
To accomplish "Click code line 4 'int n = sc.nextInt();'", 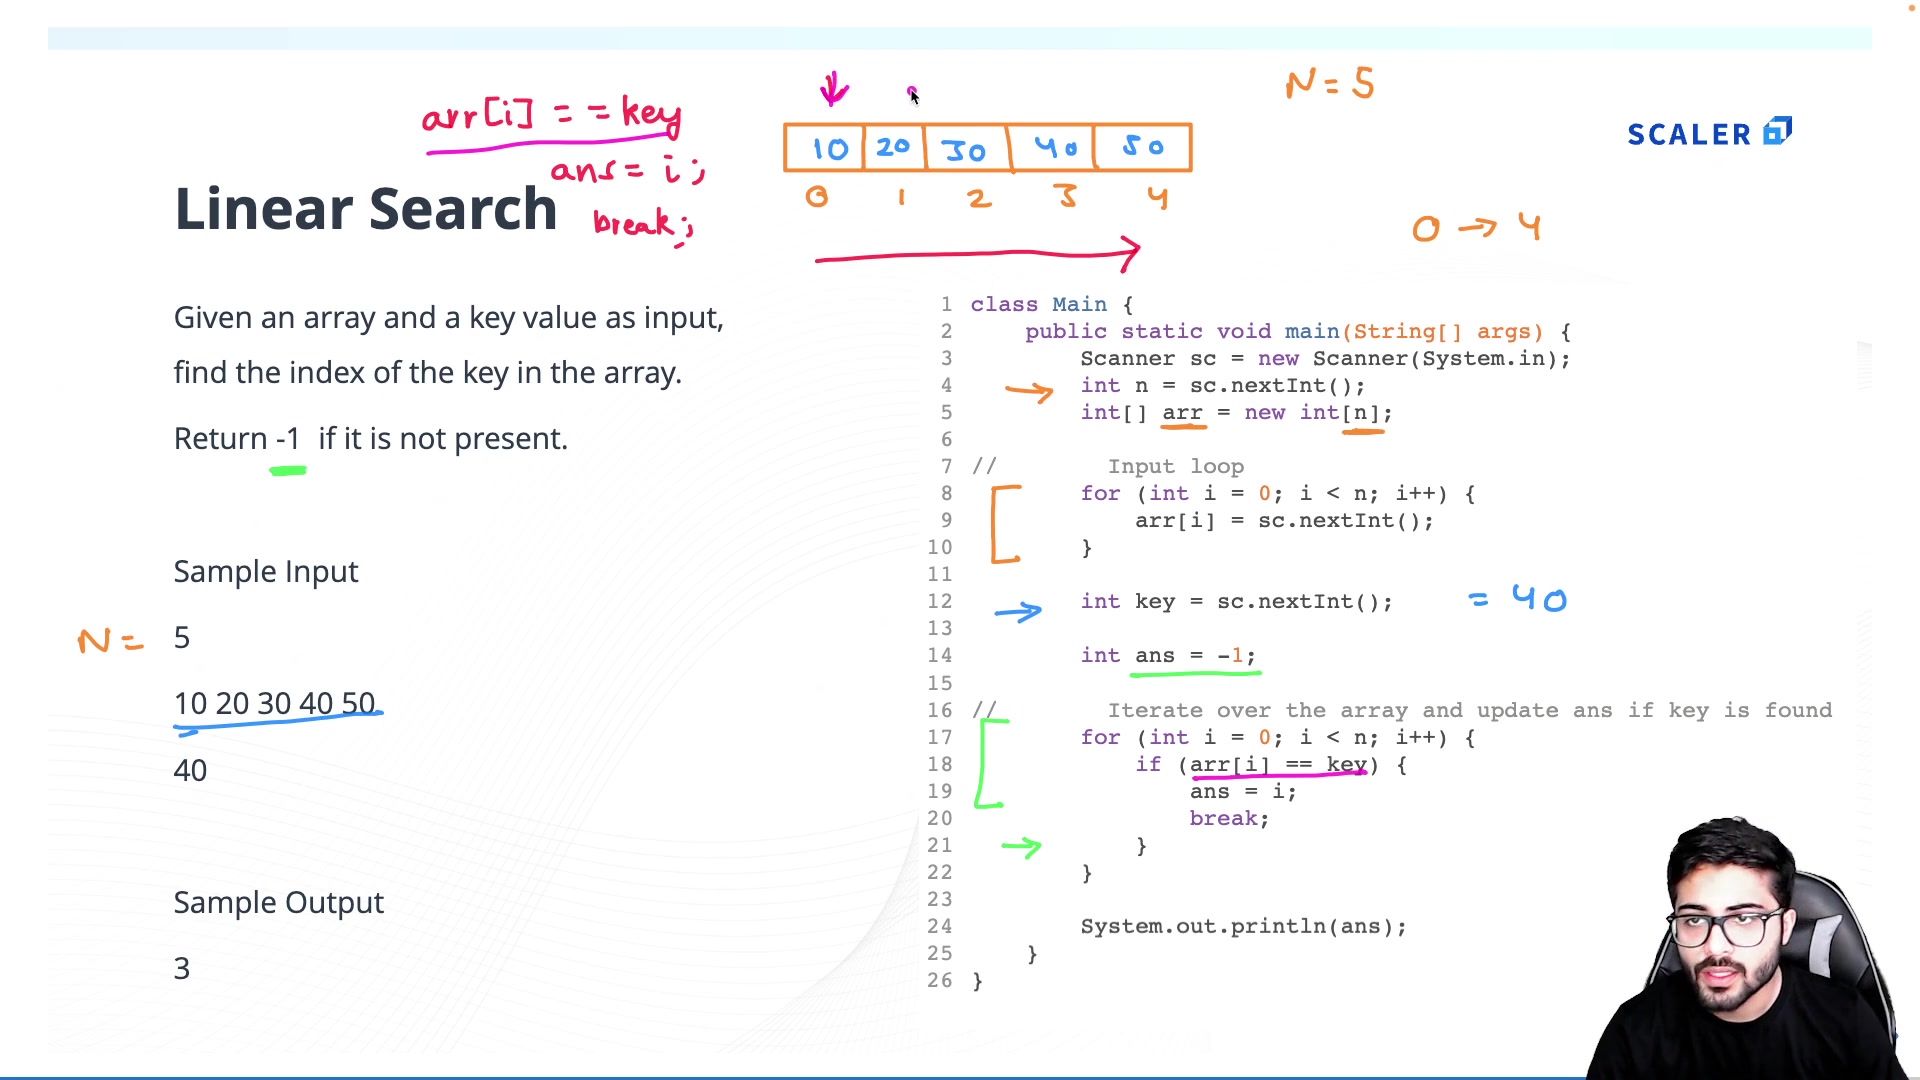I will [x=1222, y=385].
